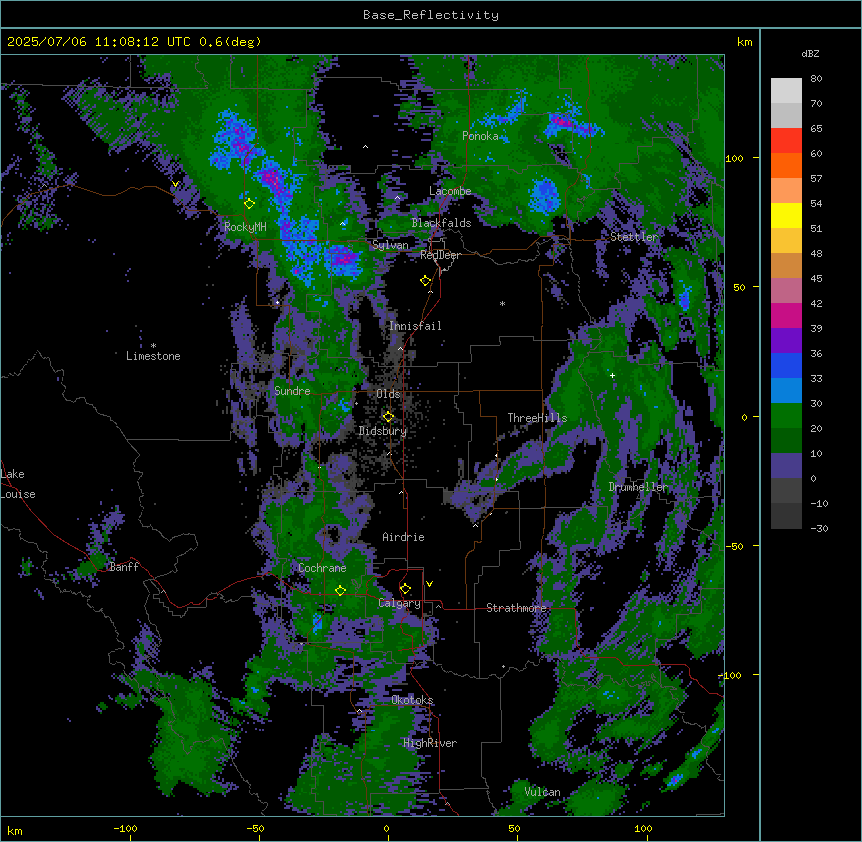Click the Olds city label

[388, 394]
